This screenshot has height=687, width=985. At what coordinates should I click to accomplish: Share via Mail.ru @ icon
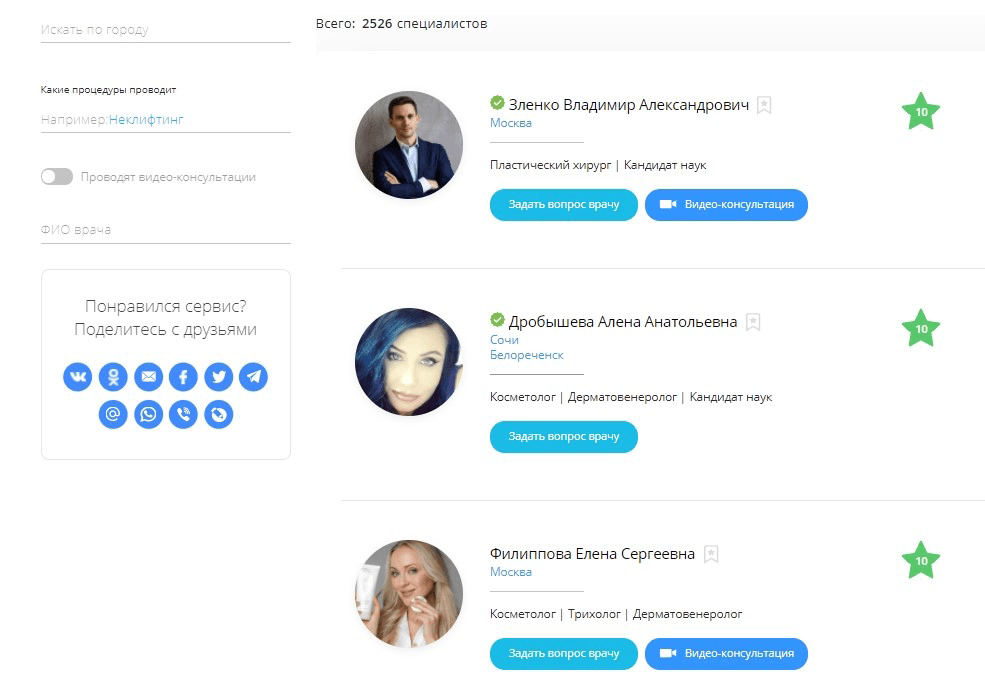[x=114, y=413]
